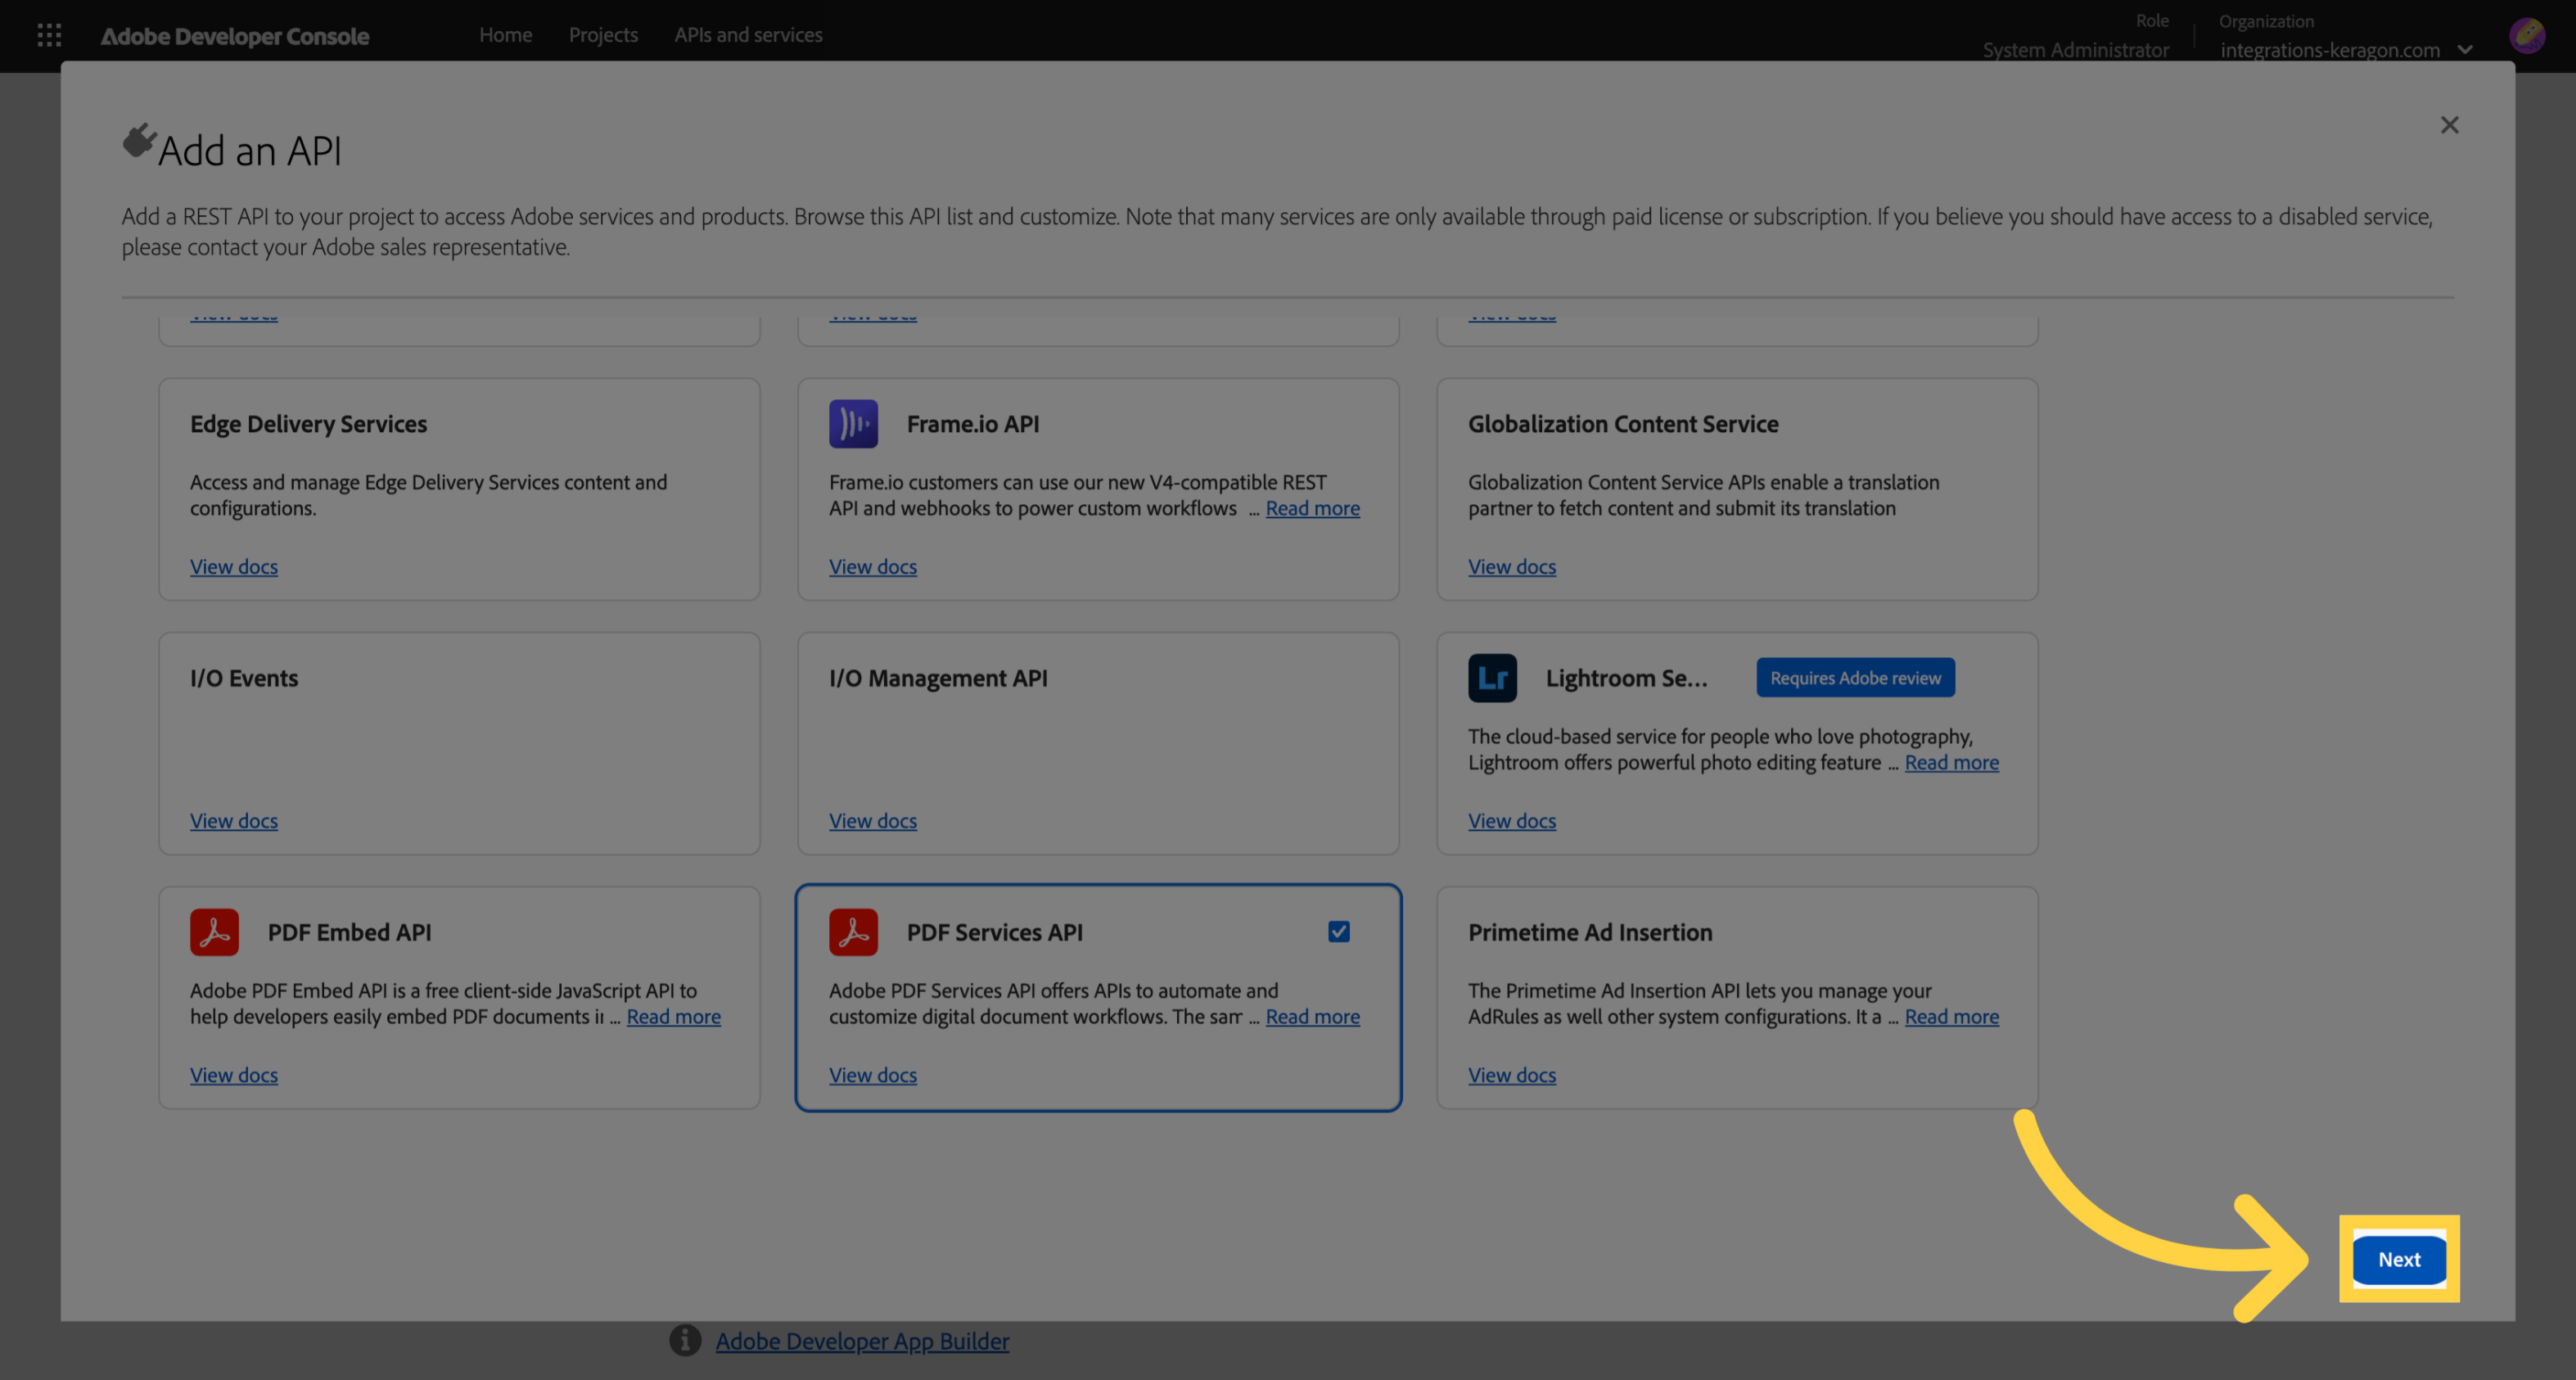Select the I/O Events card title

tap(244, 678)
